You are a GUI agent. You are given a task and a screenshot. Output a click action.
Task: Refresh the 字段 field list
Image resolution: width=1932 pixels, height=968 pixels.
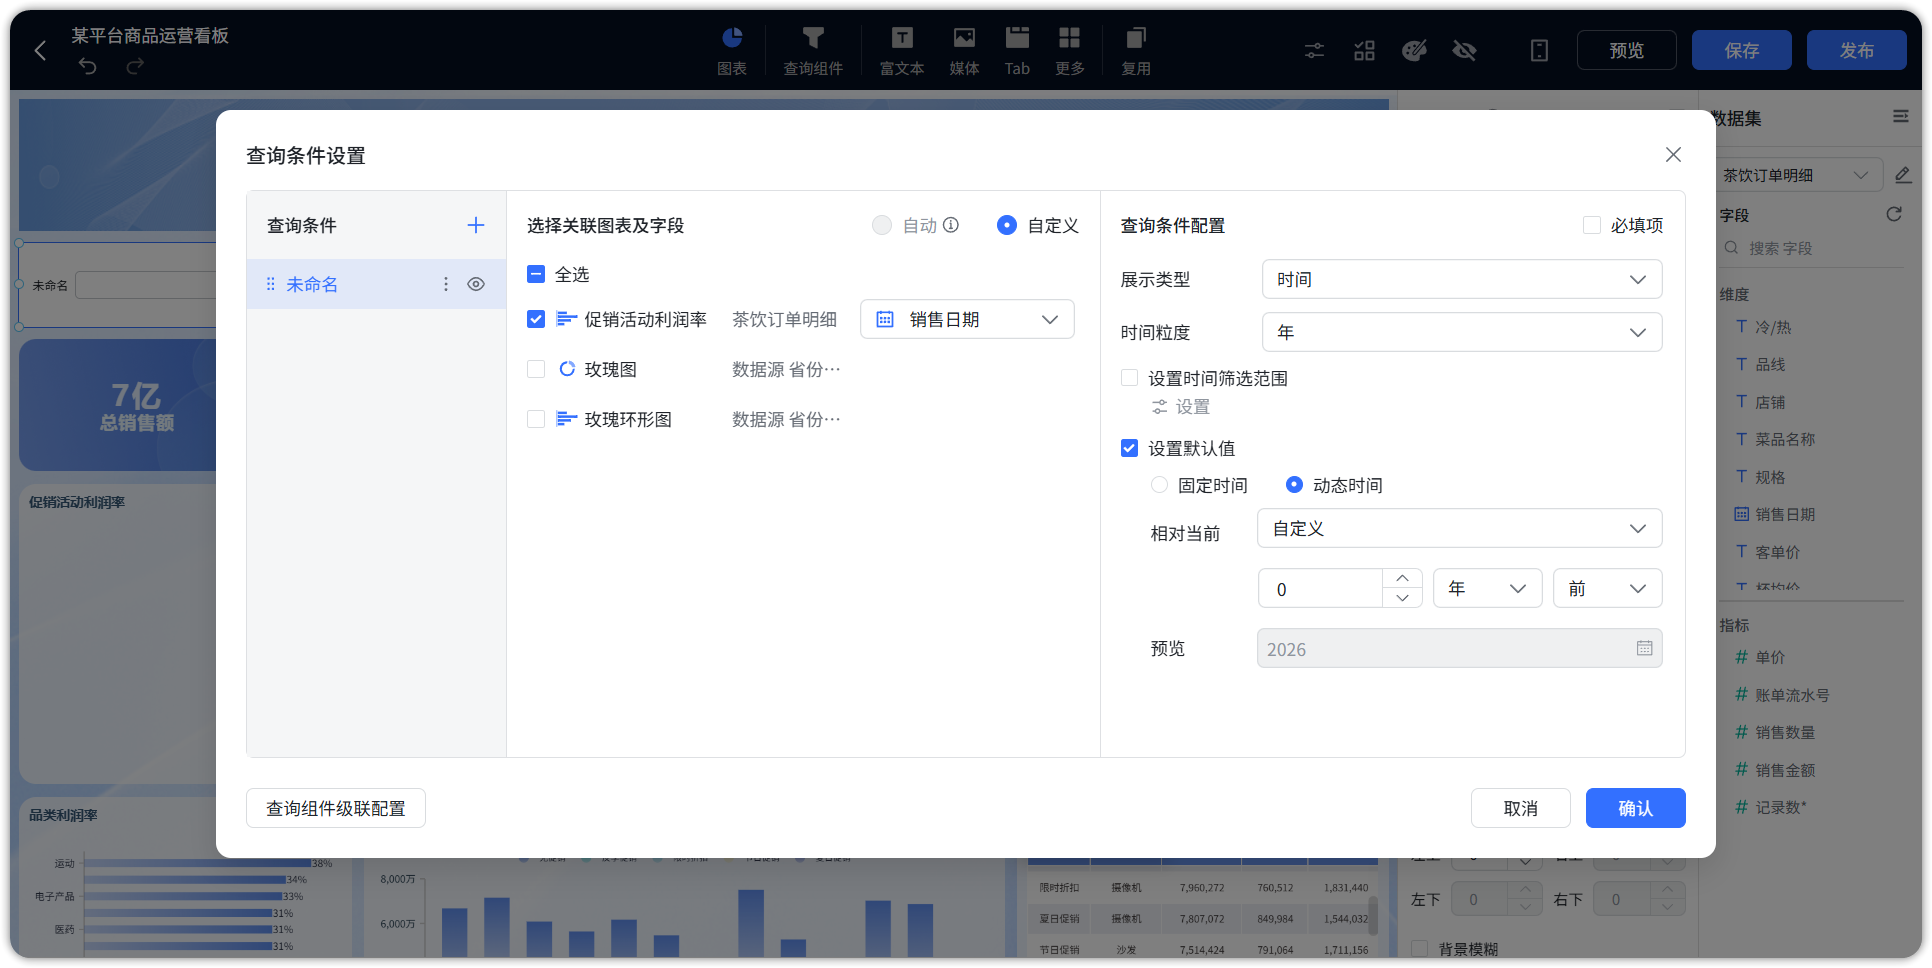pos(1894,214)
